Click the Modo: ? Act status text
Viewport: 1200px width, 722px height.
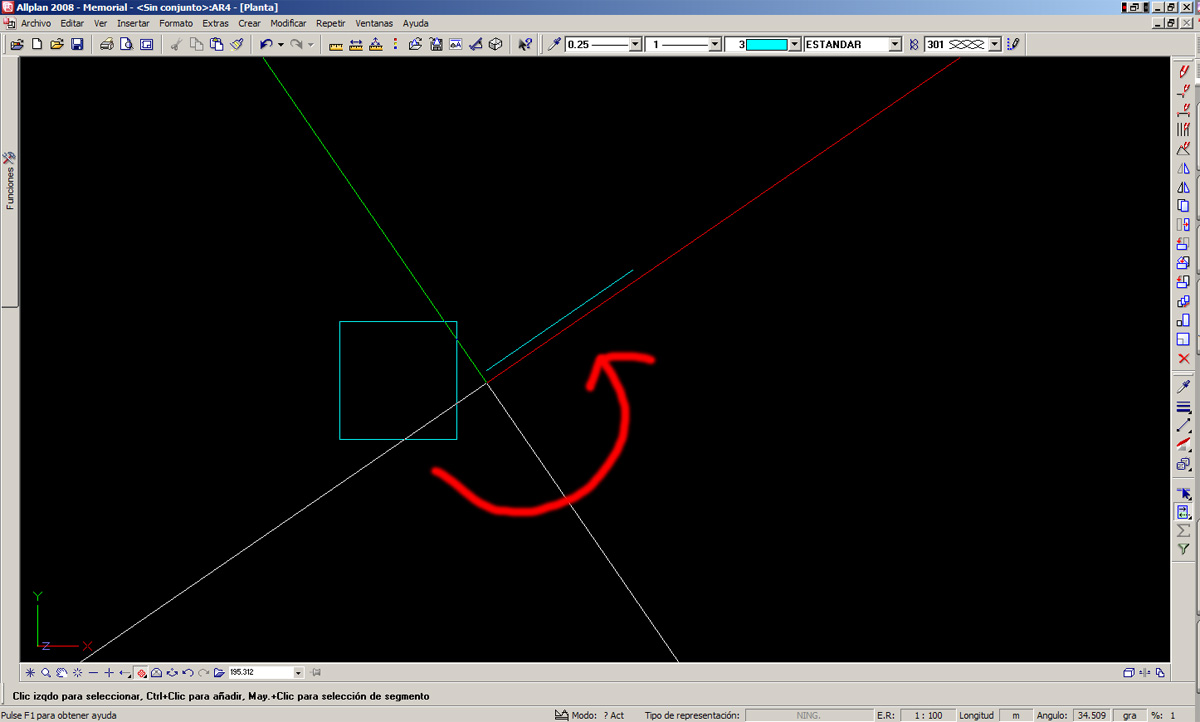(598, 715)
